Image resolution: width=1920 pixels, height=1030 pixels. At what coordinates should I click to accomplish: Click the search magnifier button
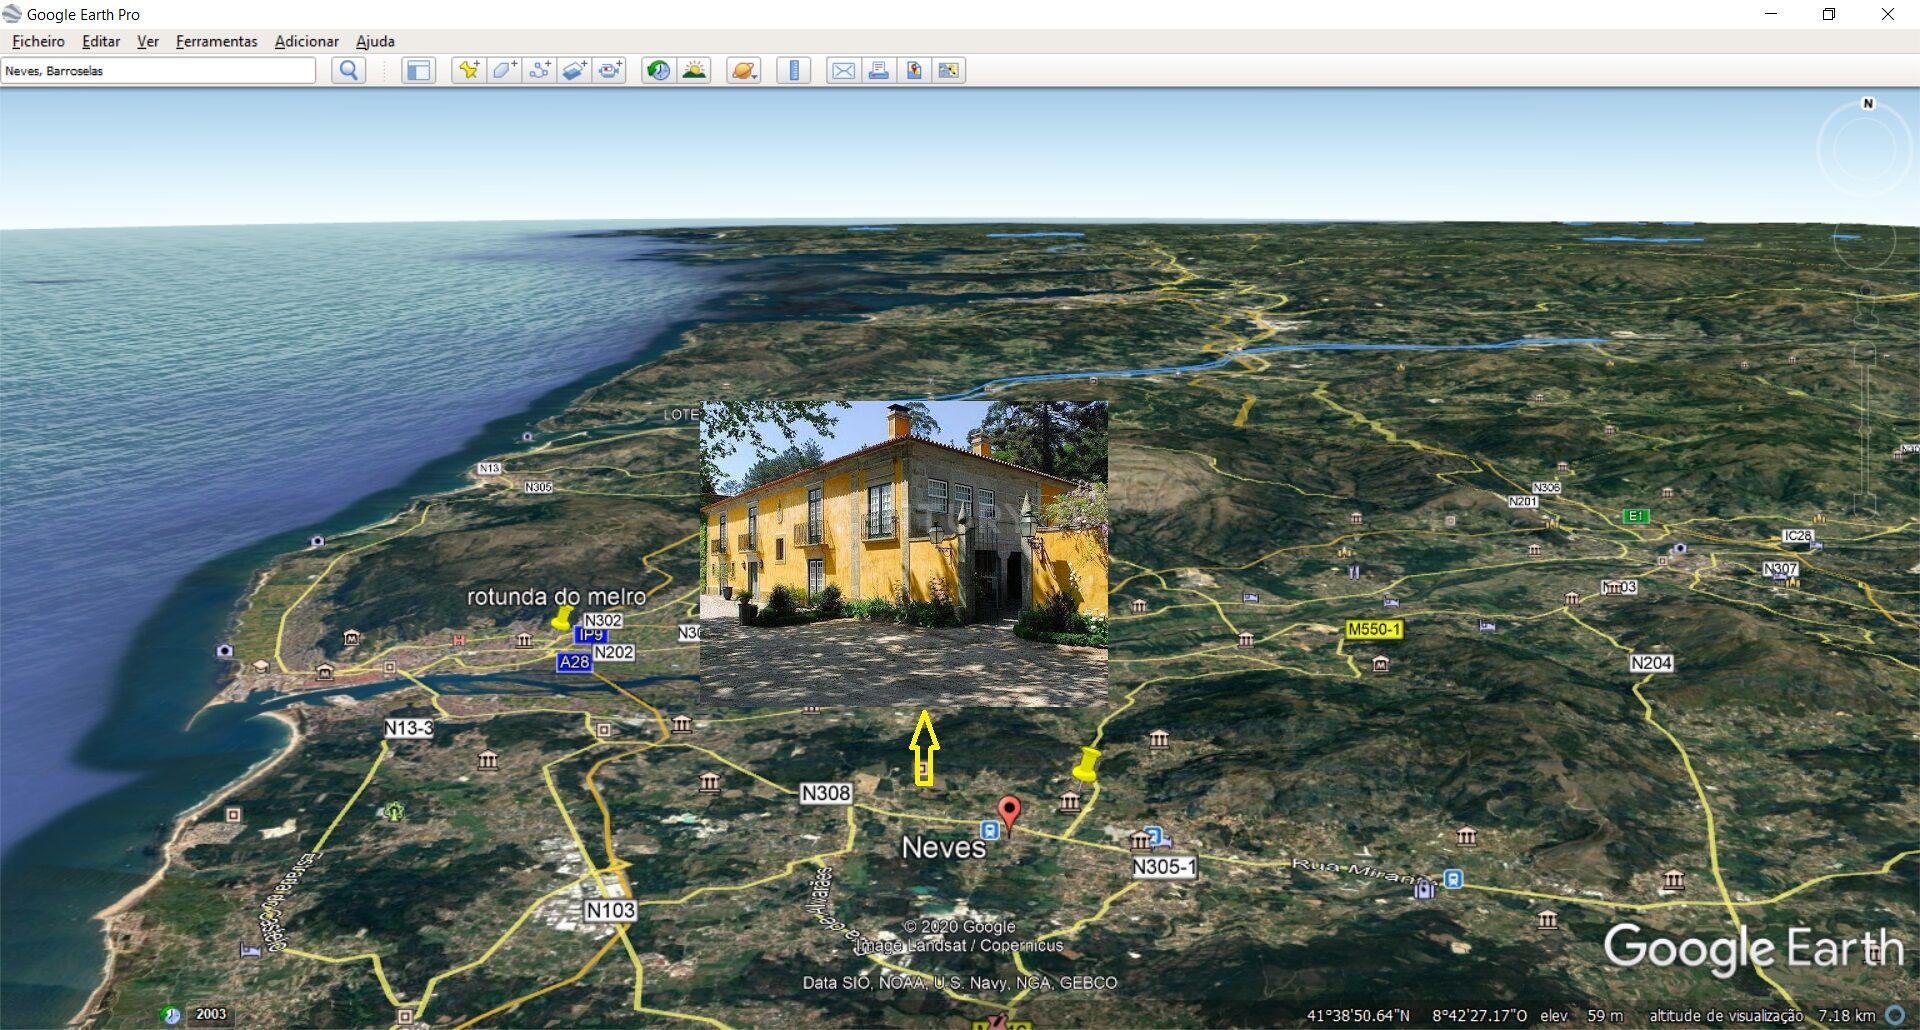348,70
